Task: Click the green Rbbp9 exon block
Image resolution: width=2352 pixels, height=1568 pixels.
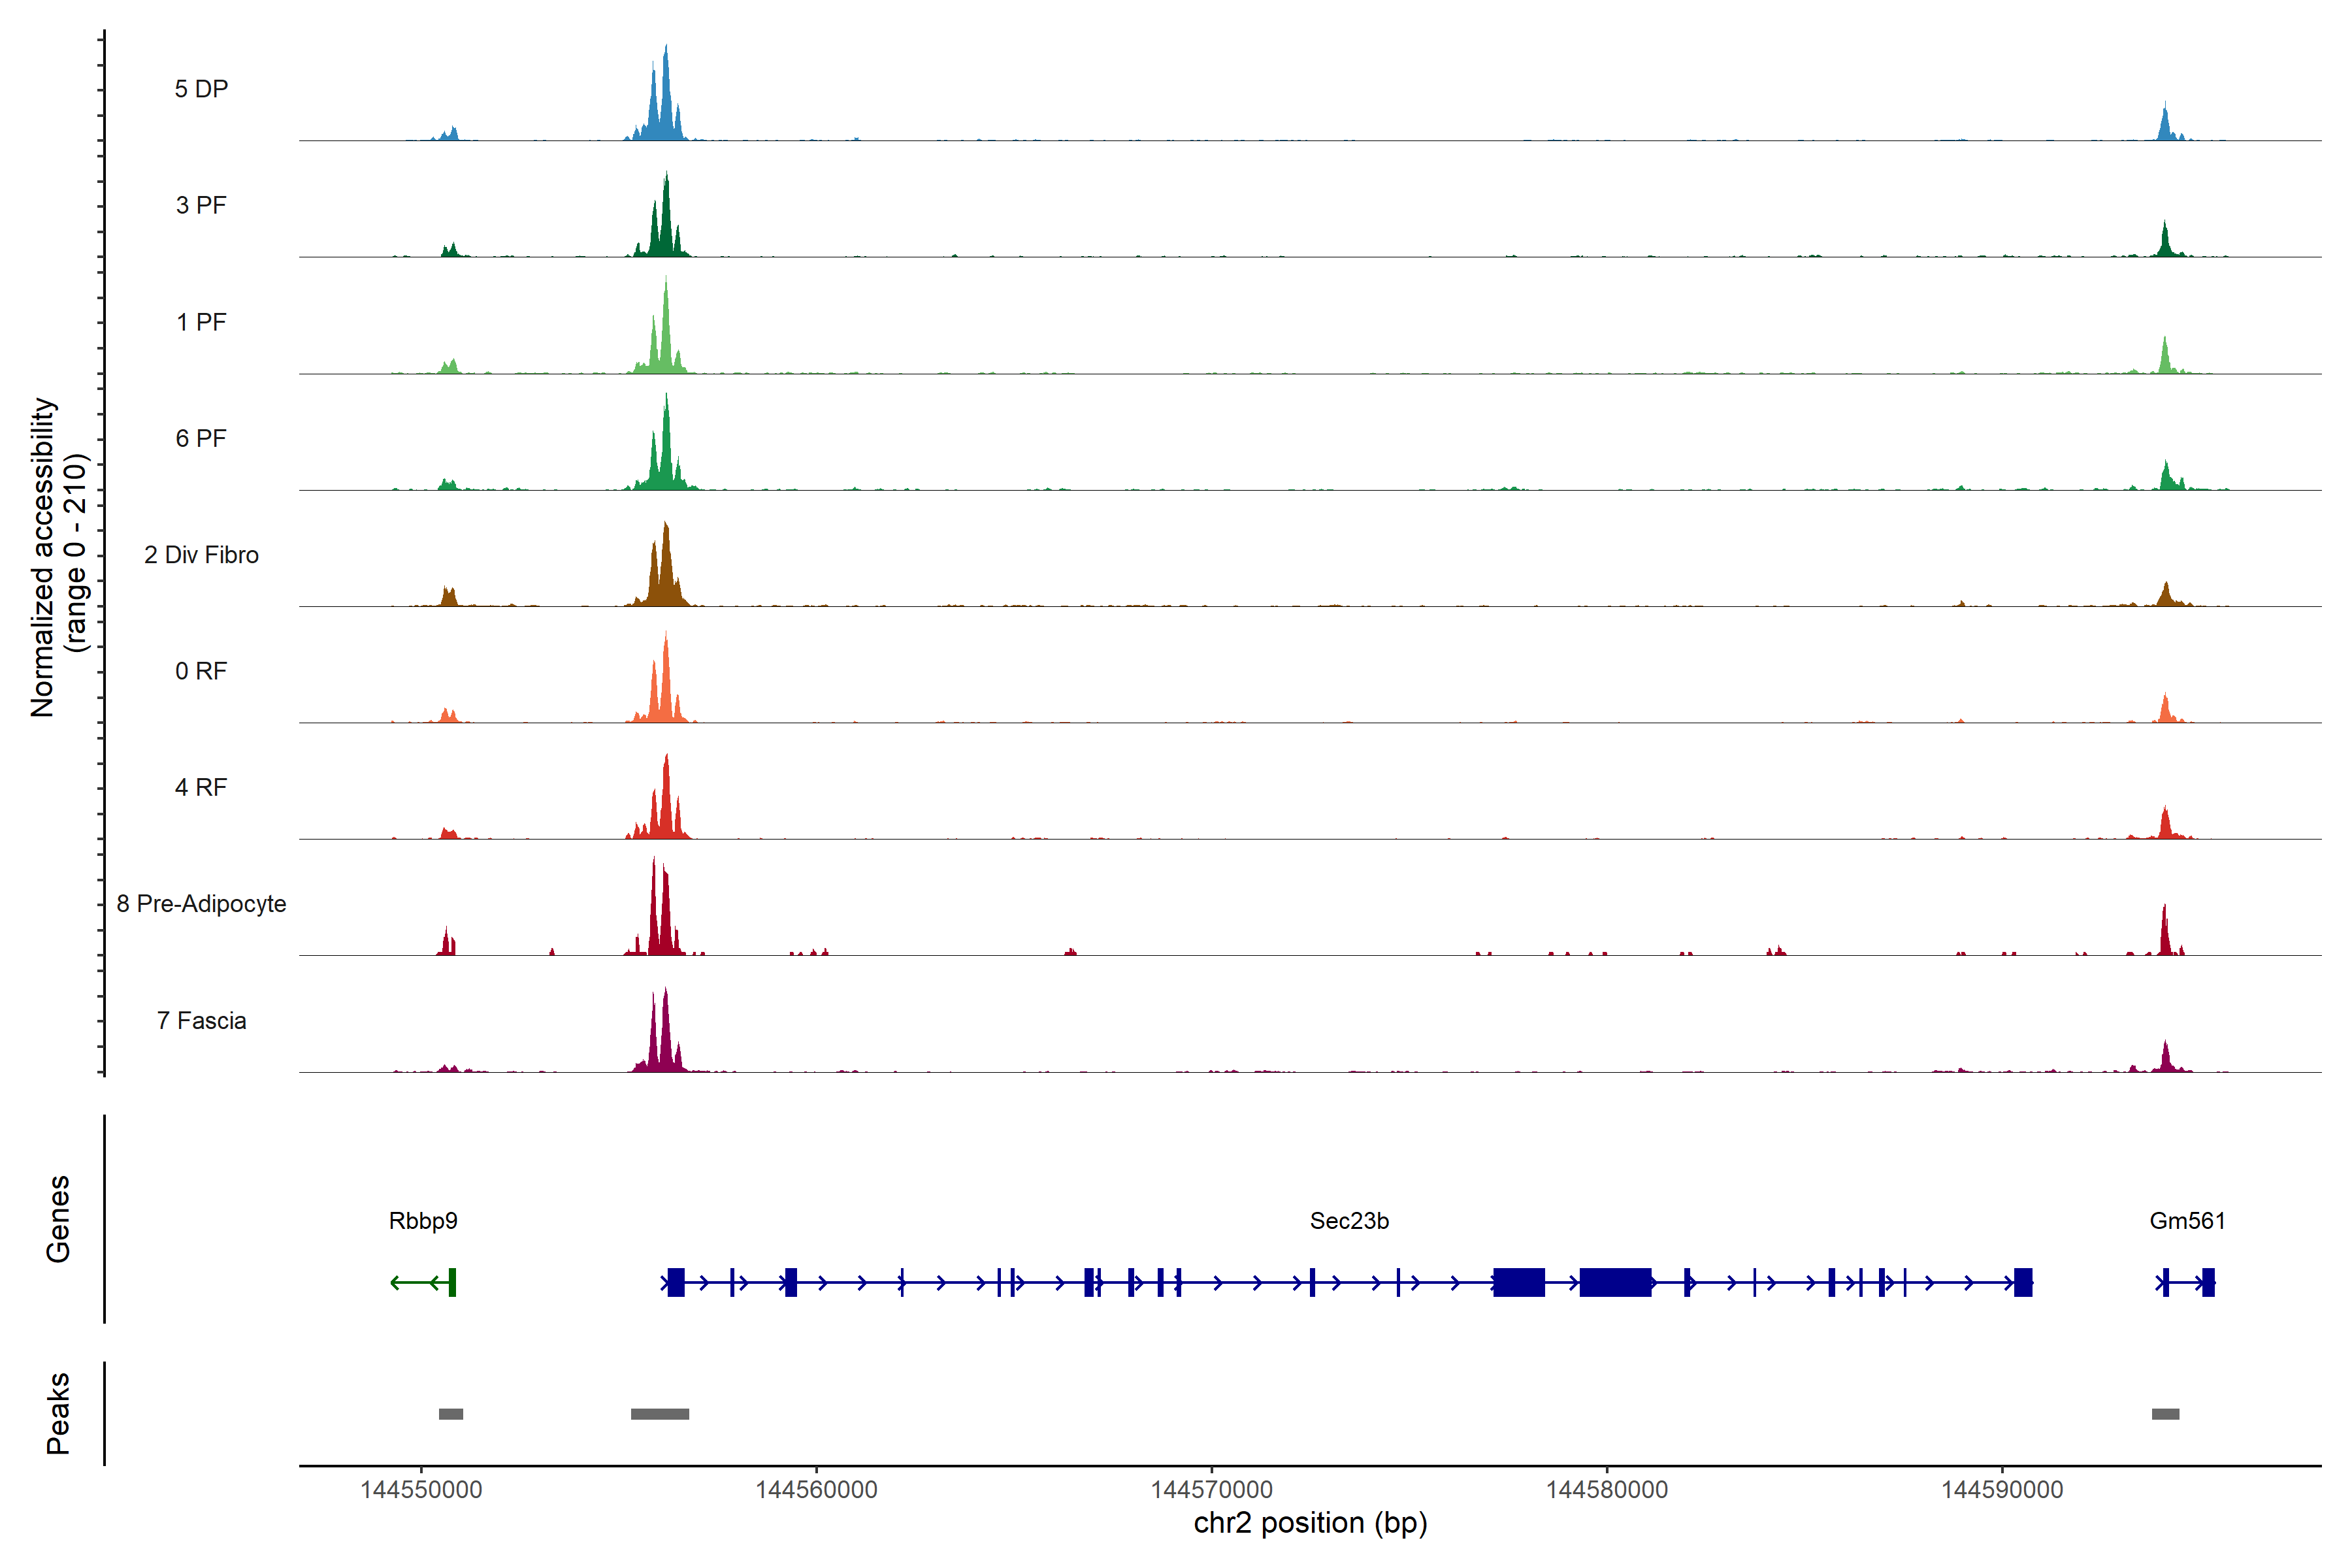Action: (x=452, y=1282)
